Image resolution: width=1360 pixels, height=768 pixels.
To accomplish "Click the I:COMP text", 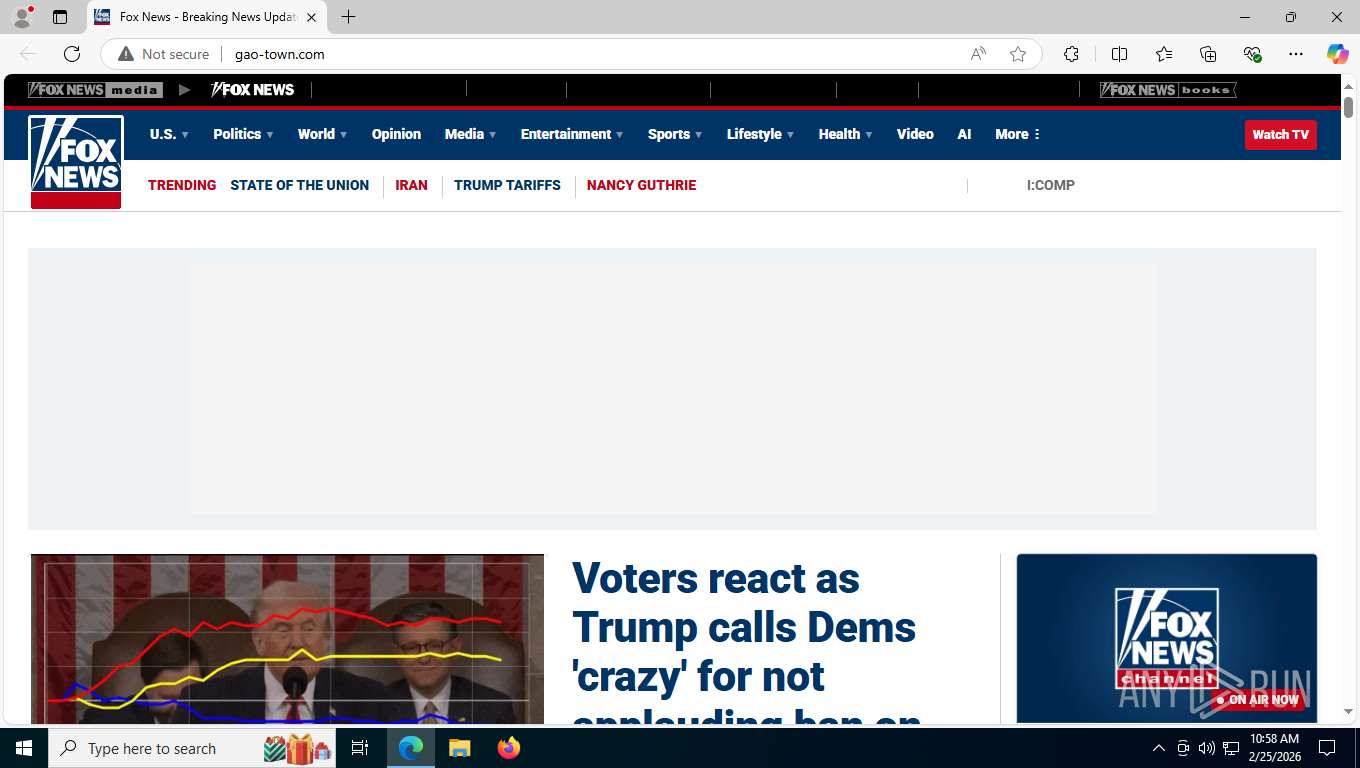I will tap(1050, 185).
